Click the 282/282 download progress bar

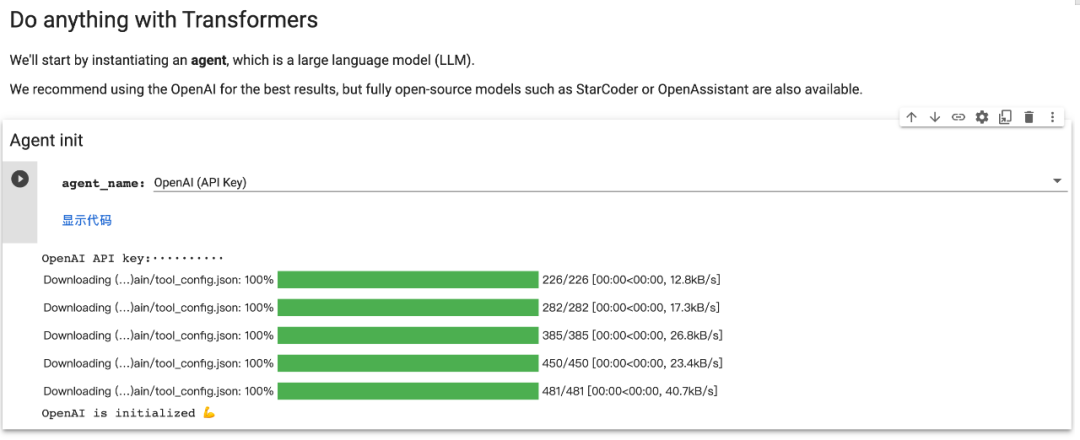pos(408,307)
